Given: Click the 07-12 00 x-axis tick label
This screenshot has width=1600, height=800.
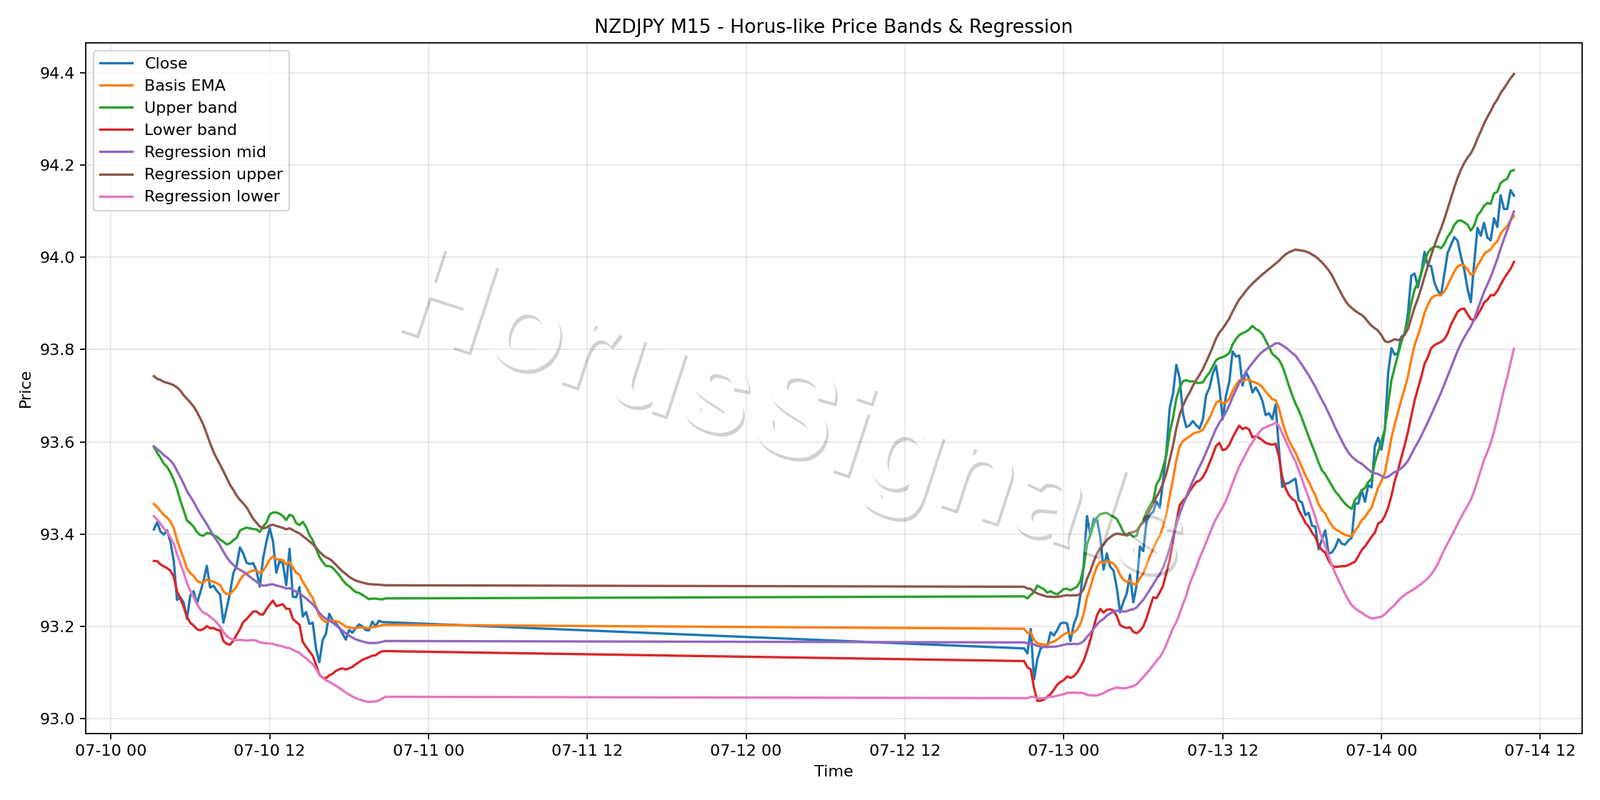Looking at the screenshot, I should 746,750.
